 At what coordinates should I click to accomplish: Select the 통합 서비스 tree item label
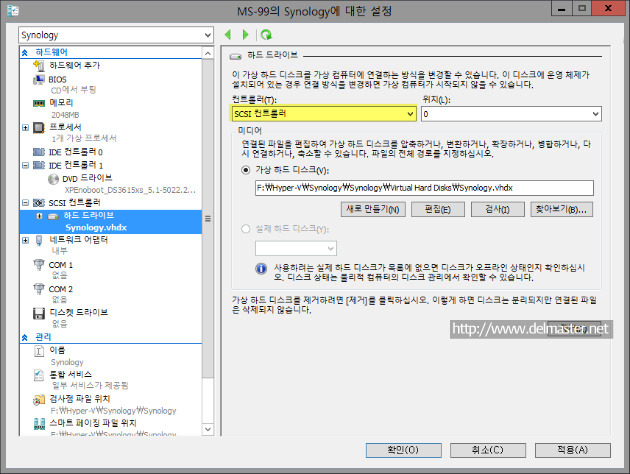click(70, 374)
